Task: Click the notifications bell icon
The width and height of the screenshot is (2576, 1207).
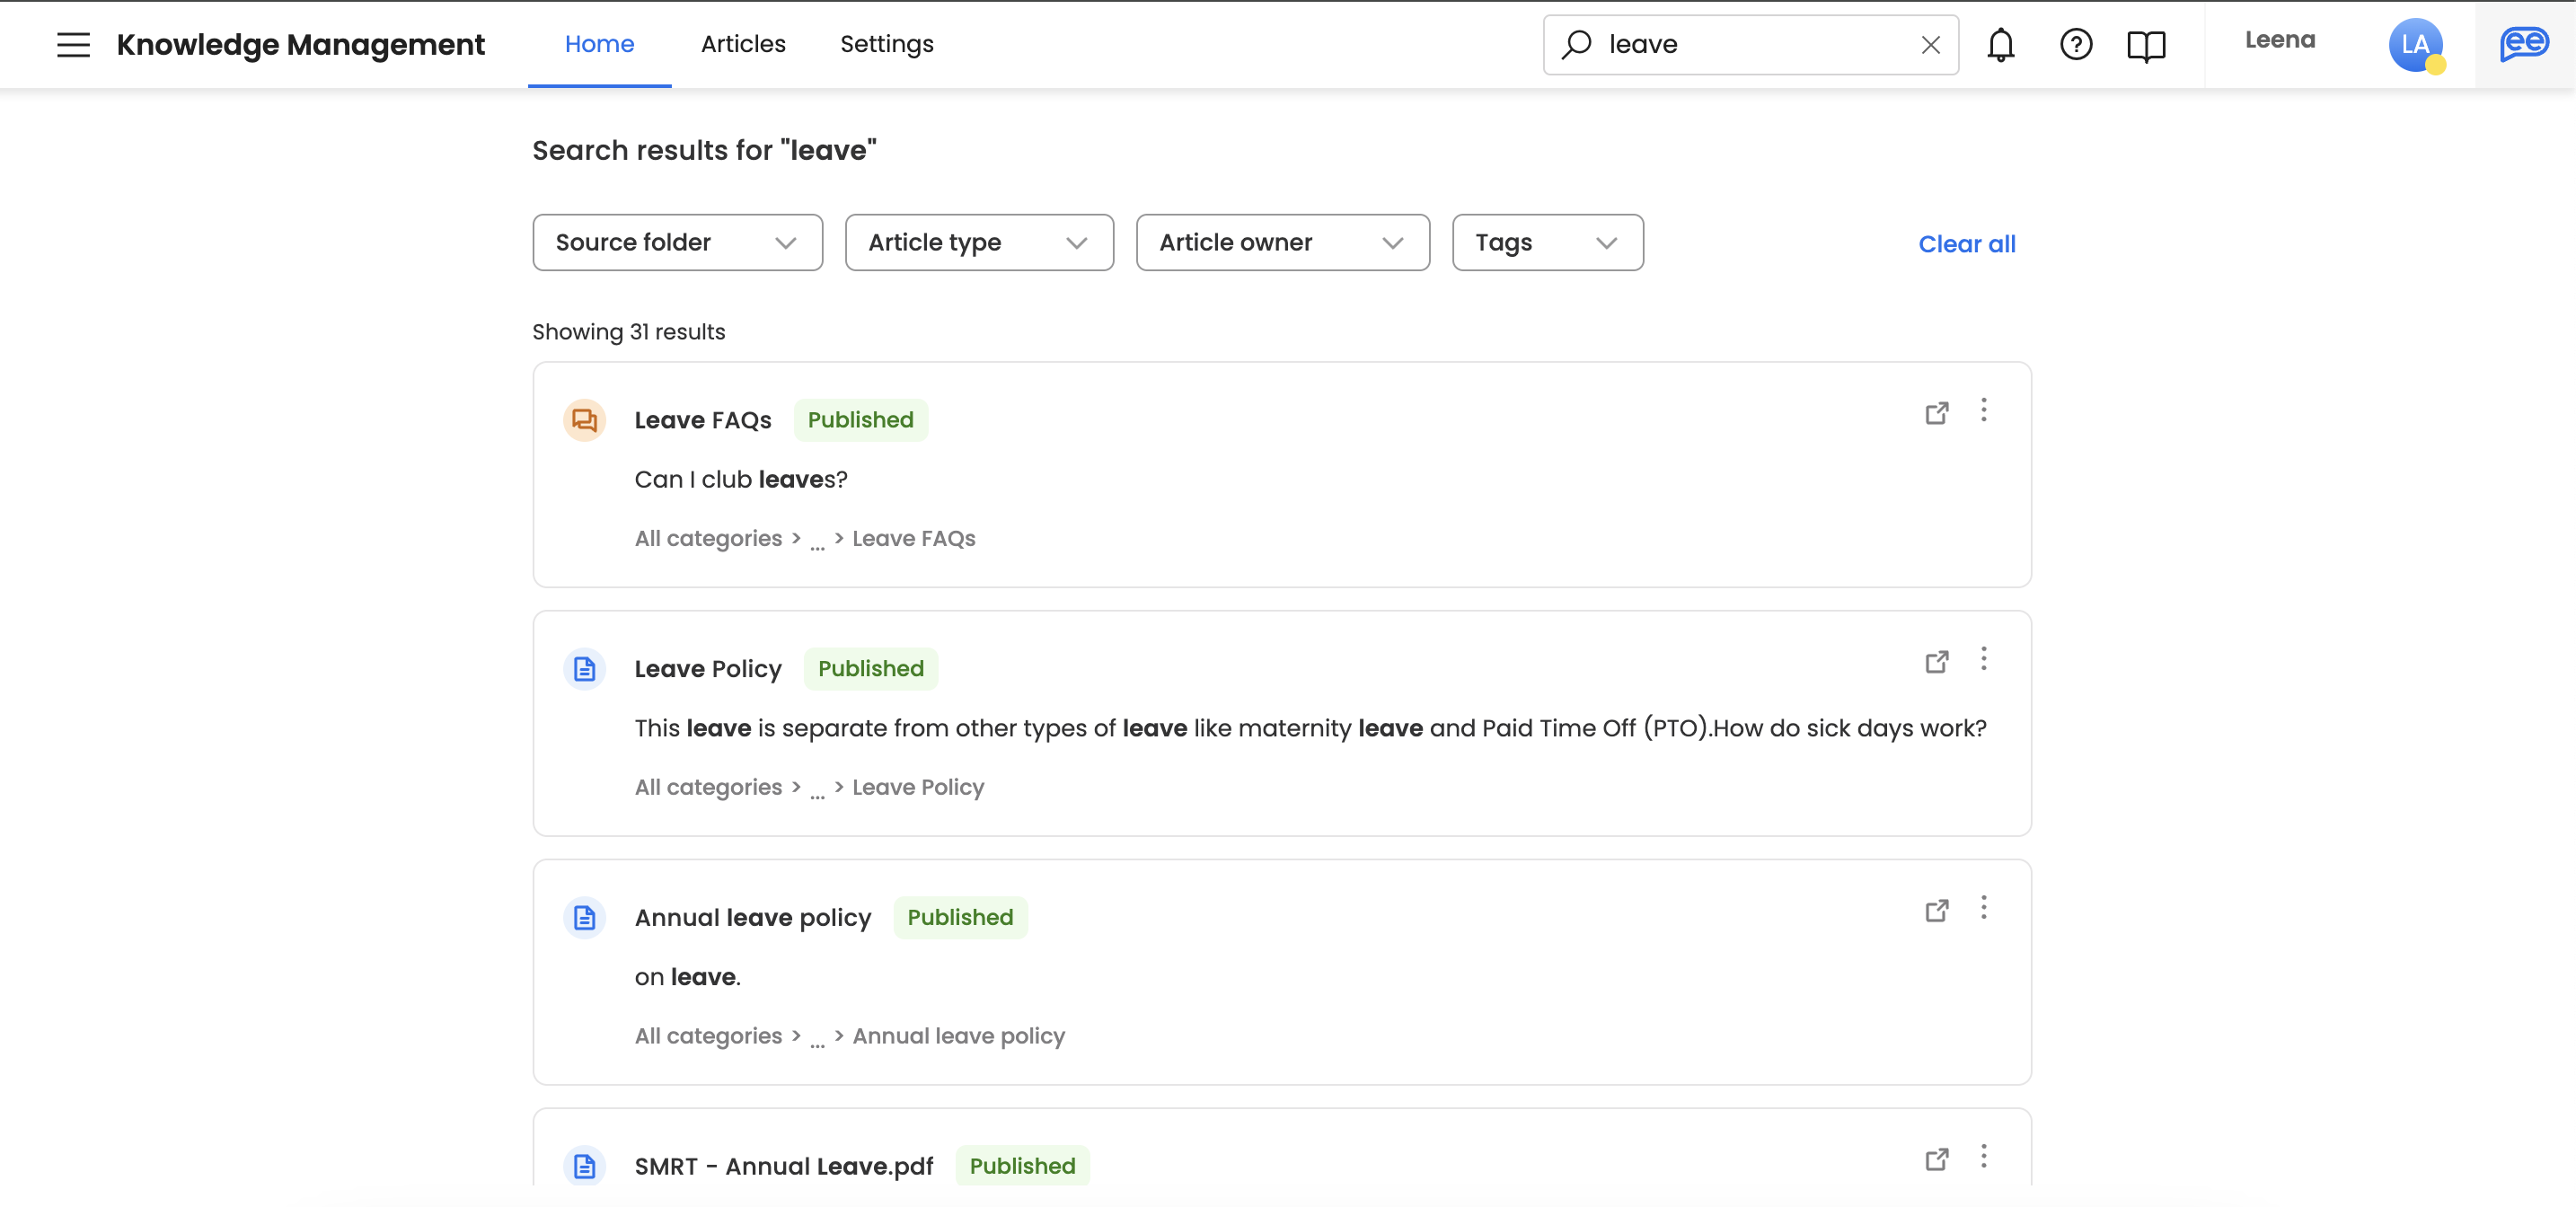Action: [x=2000, y=45]
